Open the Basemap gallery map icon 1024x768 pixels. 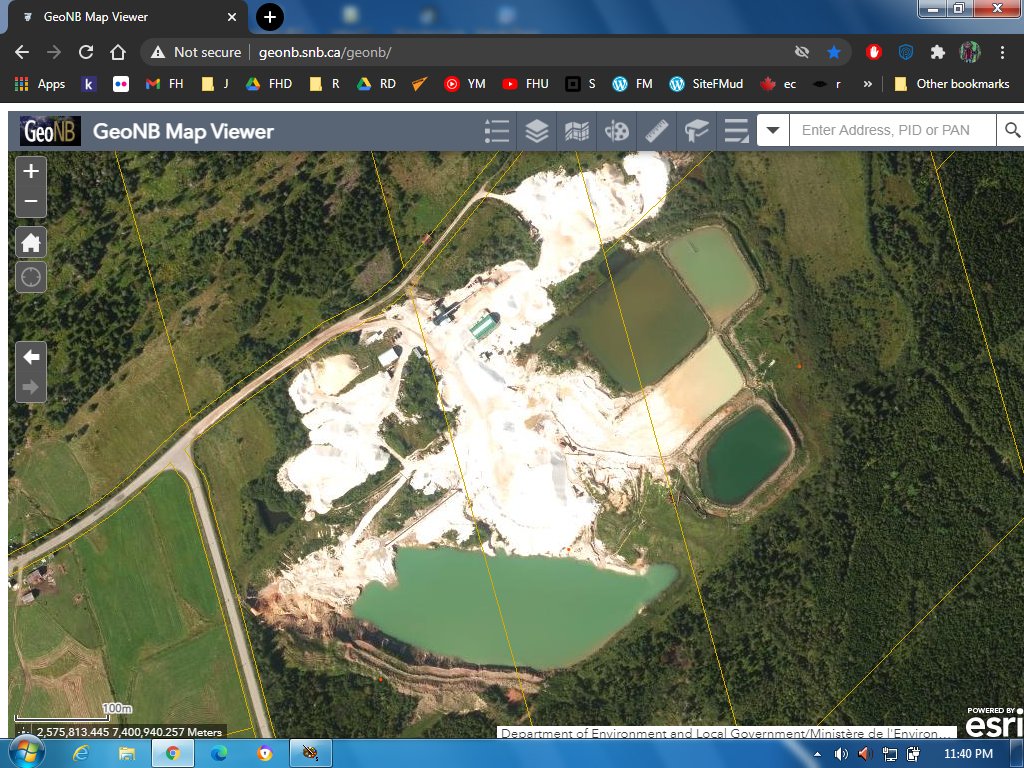(x=577, y=131)
